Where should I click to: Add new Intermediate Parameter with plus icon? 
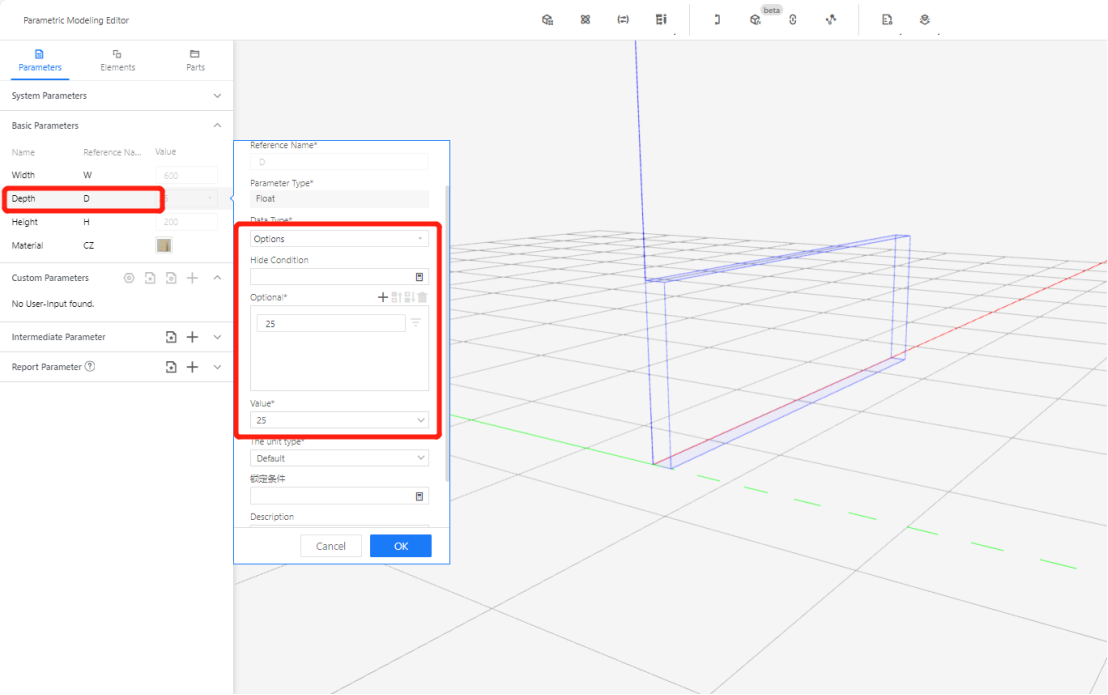click(193, 338)
